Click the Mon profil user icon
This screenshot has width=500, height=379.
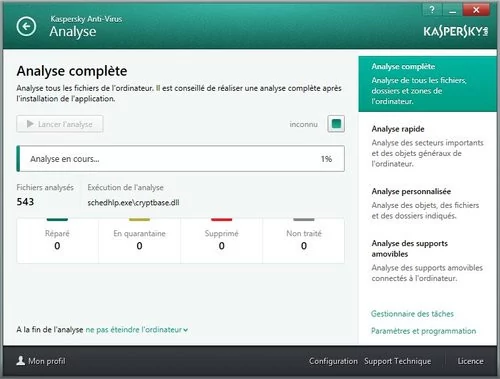[x=21, y=361]
